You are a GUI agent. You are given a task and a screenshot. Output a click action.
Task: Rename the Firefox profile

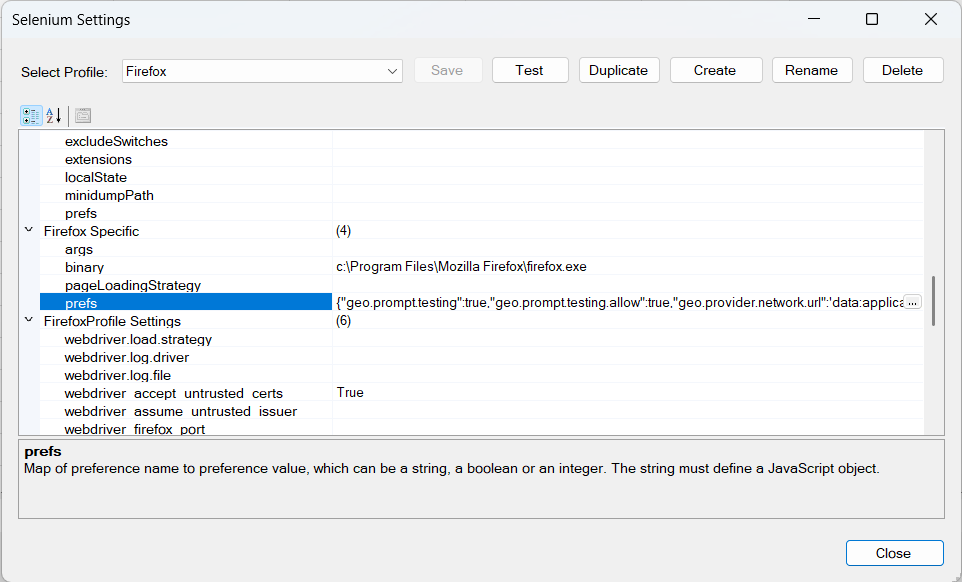(x=811, y=70)
